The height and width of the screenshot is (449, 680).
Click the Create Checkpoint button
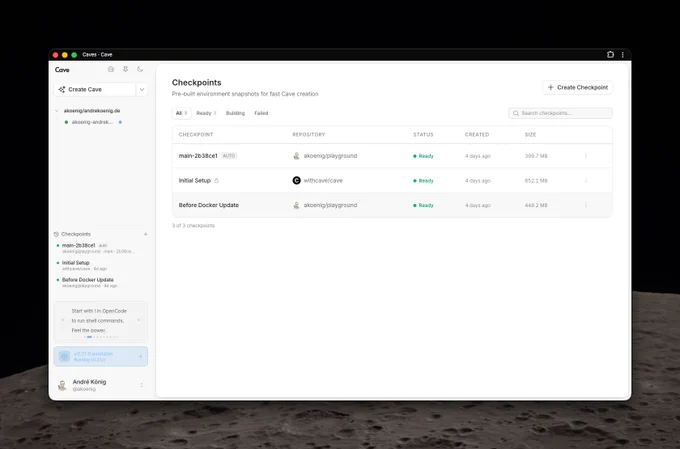tap(577, 88)
